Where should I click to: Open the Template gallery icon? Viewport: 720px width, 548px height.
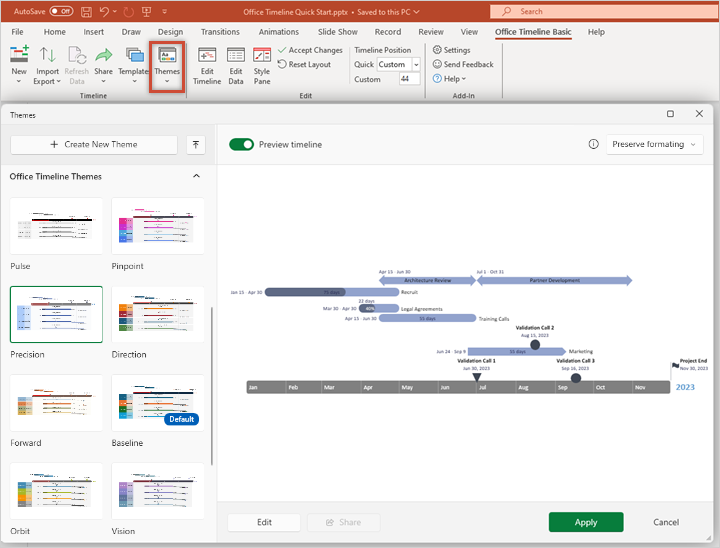point(133,57)
